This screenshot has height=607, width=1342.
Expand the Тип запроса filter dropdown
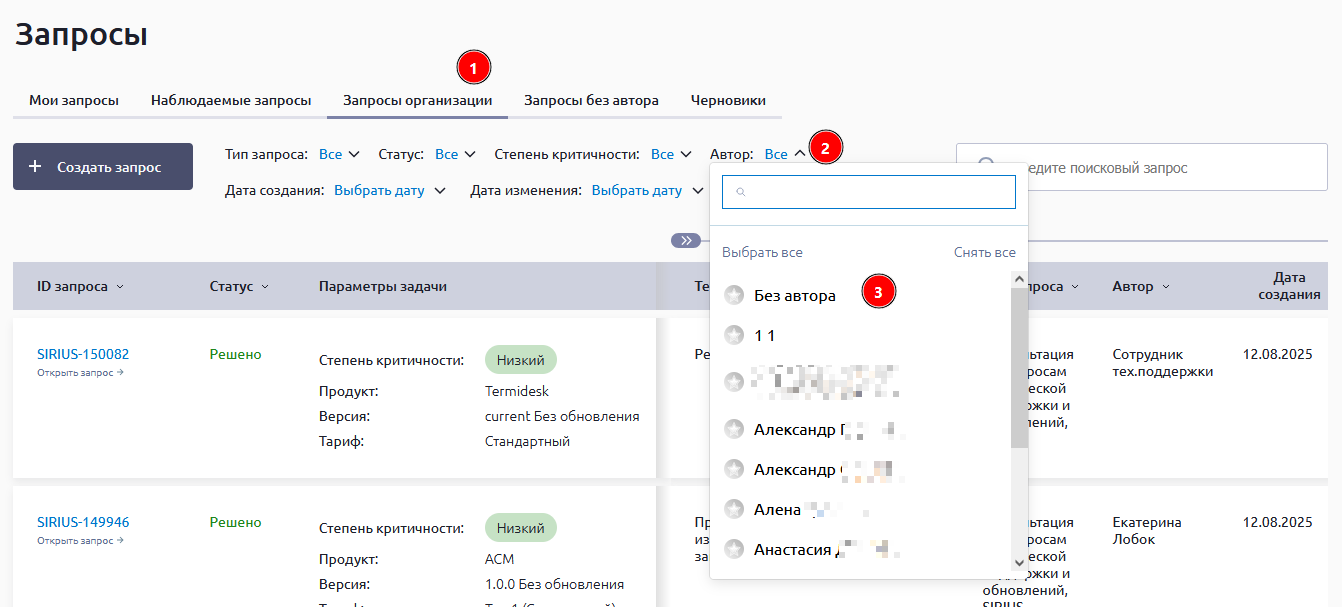pyautogui.click(x=339, y=154)
